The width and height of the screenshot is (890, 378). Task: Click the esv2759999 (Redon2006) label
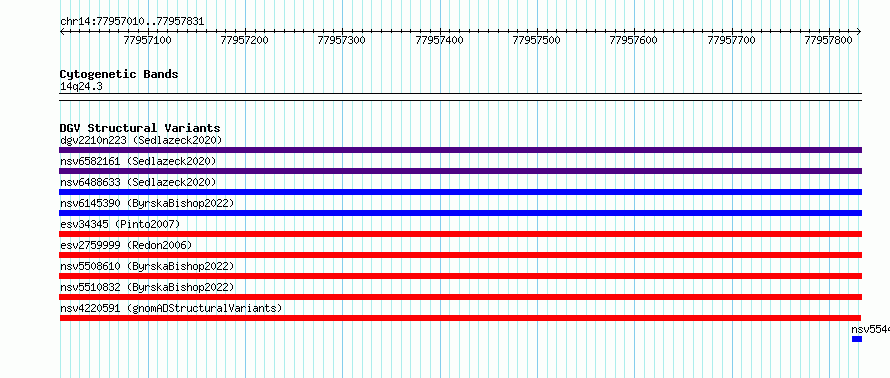tap(126, 245)
